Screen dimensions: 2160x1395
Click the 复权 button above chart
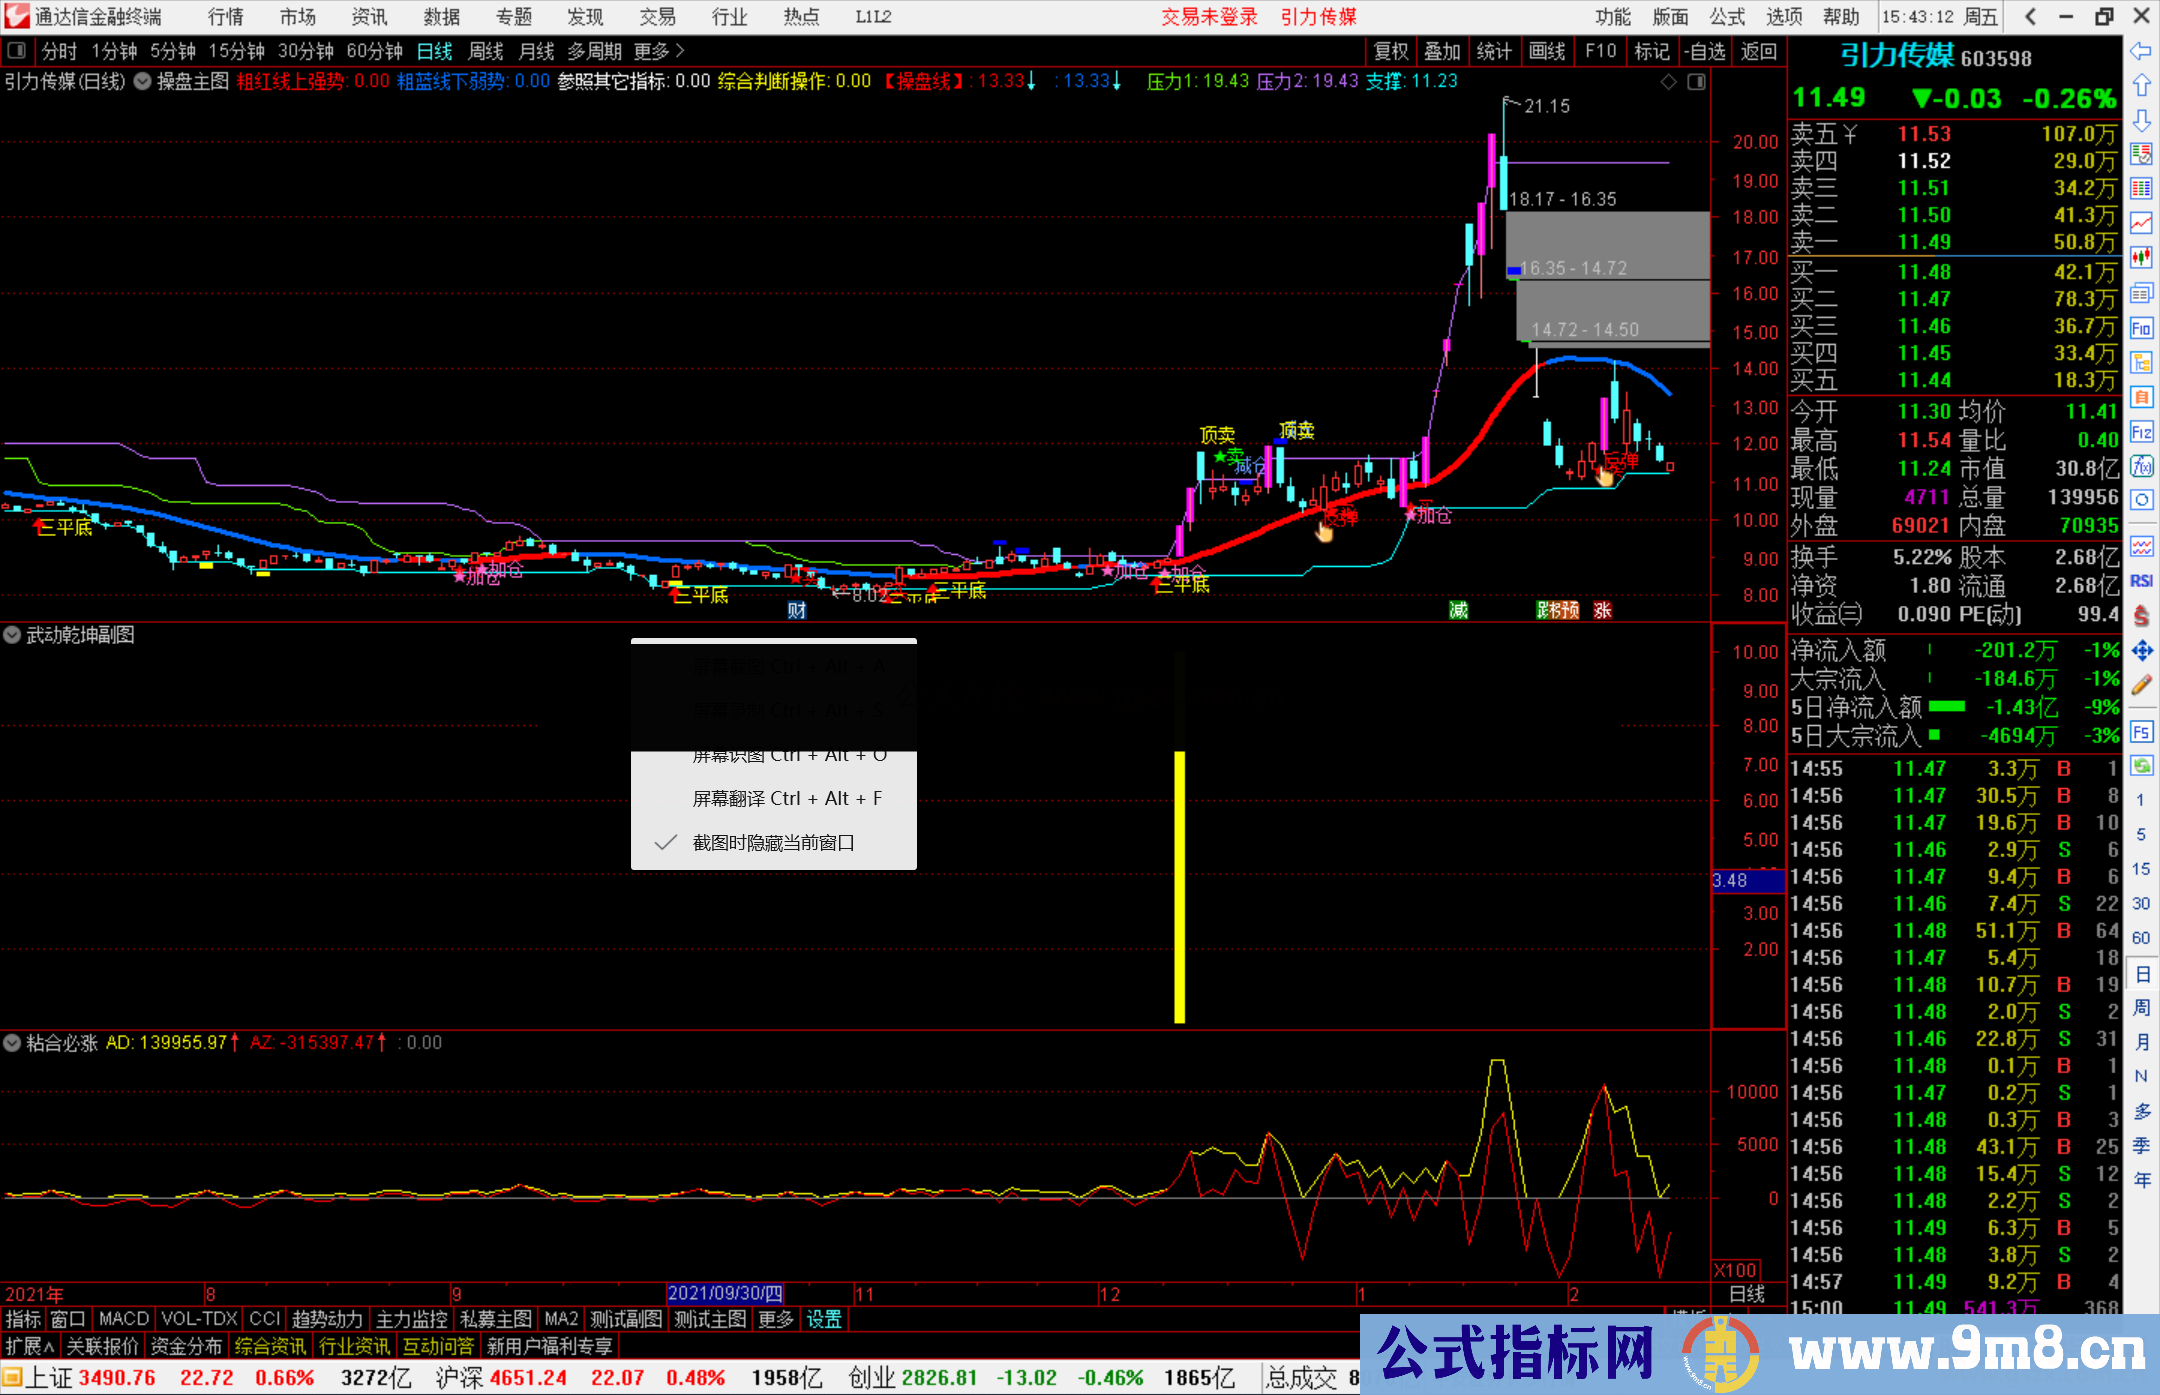point(1391,51)
